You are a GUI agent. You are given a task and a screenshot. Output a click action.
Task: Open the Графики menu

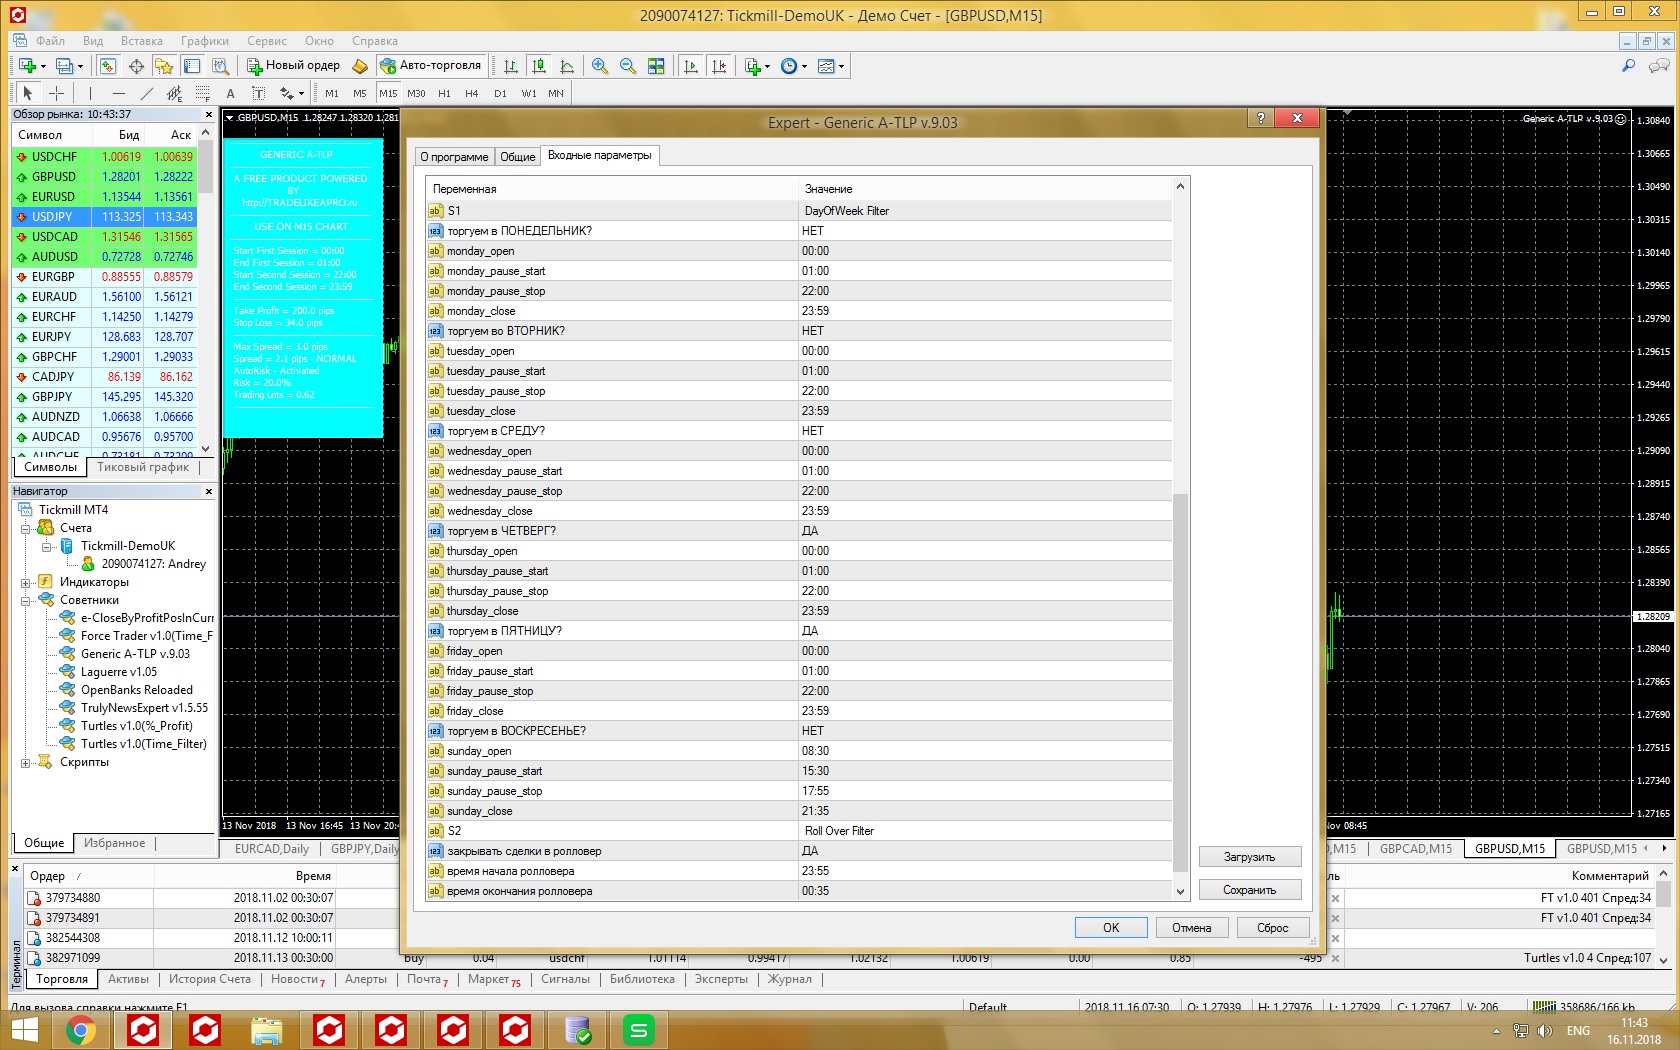pyautogui.click(x=205, y=41)
